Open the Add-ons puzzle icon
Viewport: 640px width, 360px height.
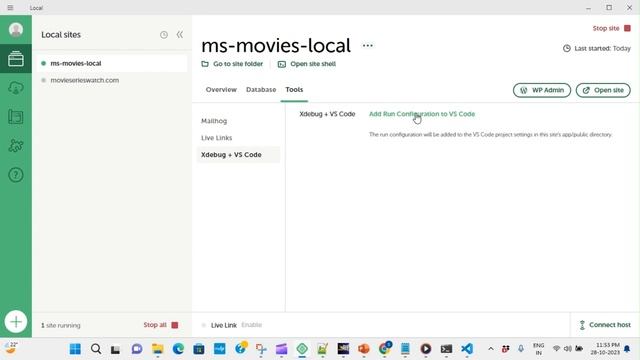(x=16, y=146)
